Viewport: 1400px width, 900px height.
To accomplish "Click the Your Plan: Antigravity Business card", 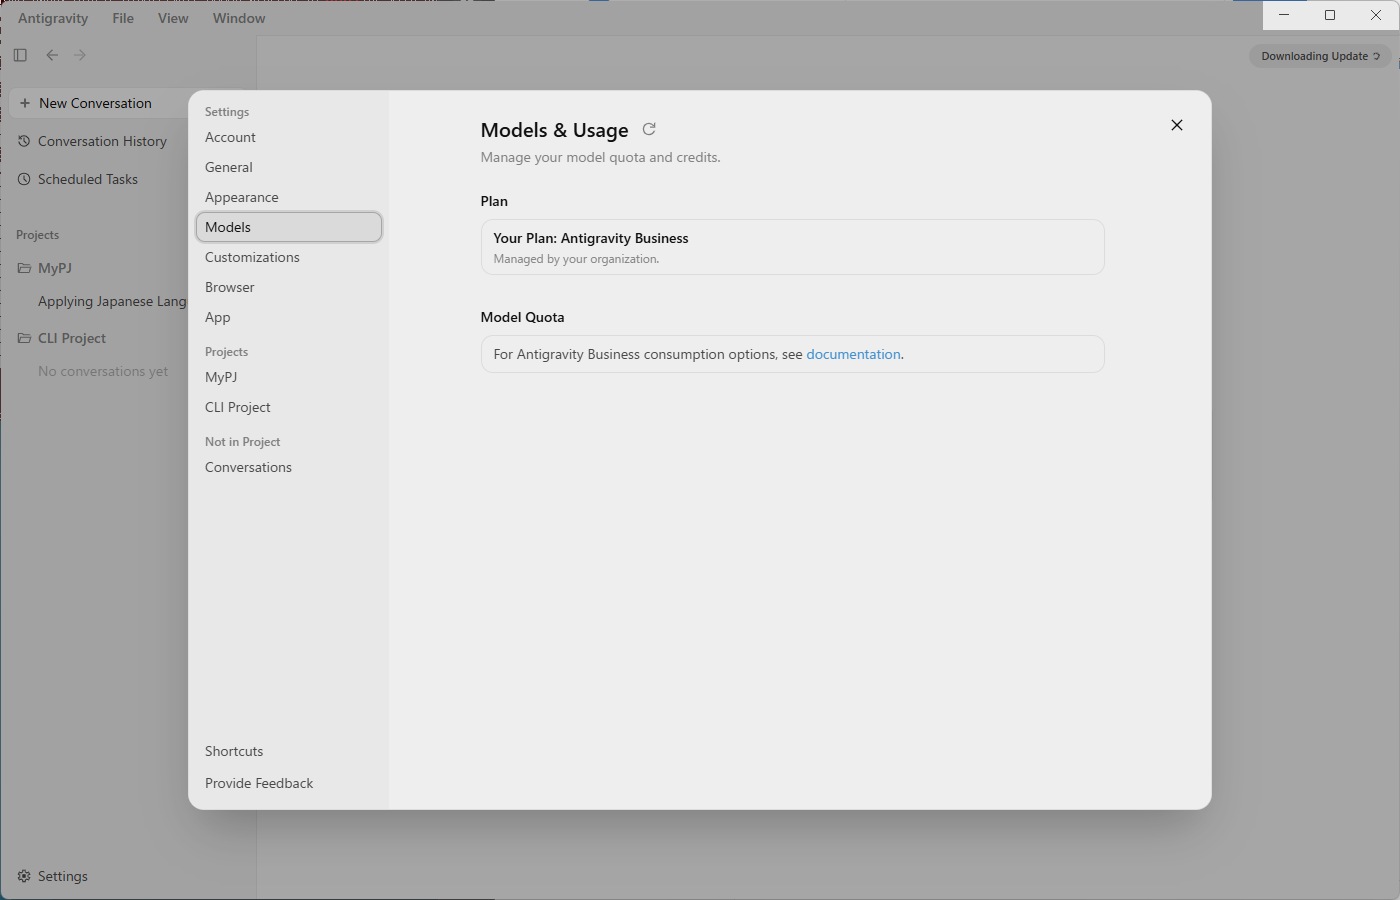I will pos(792,247).
